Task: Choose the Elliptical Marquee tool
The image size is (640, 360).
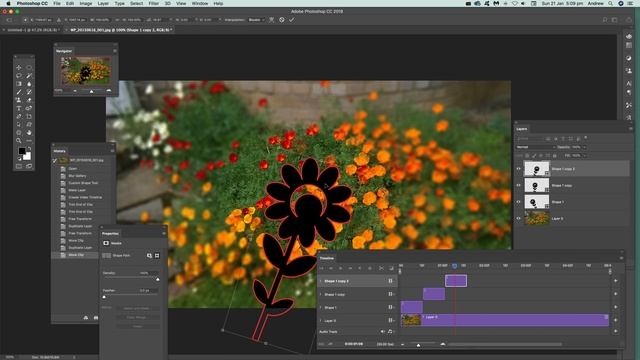Action: point(29,67)
